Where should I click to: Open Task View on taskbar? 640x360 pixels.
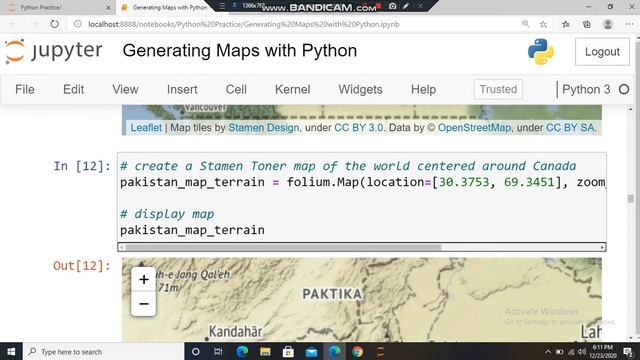(x=218, y=351)
